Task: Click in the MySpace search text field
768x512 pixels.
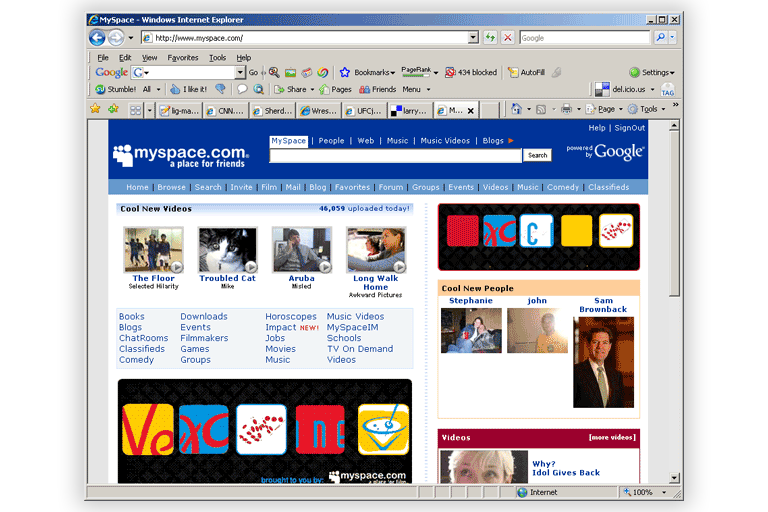Action: (395, 156)
